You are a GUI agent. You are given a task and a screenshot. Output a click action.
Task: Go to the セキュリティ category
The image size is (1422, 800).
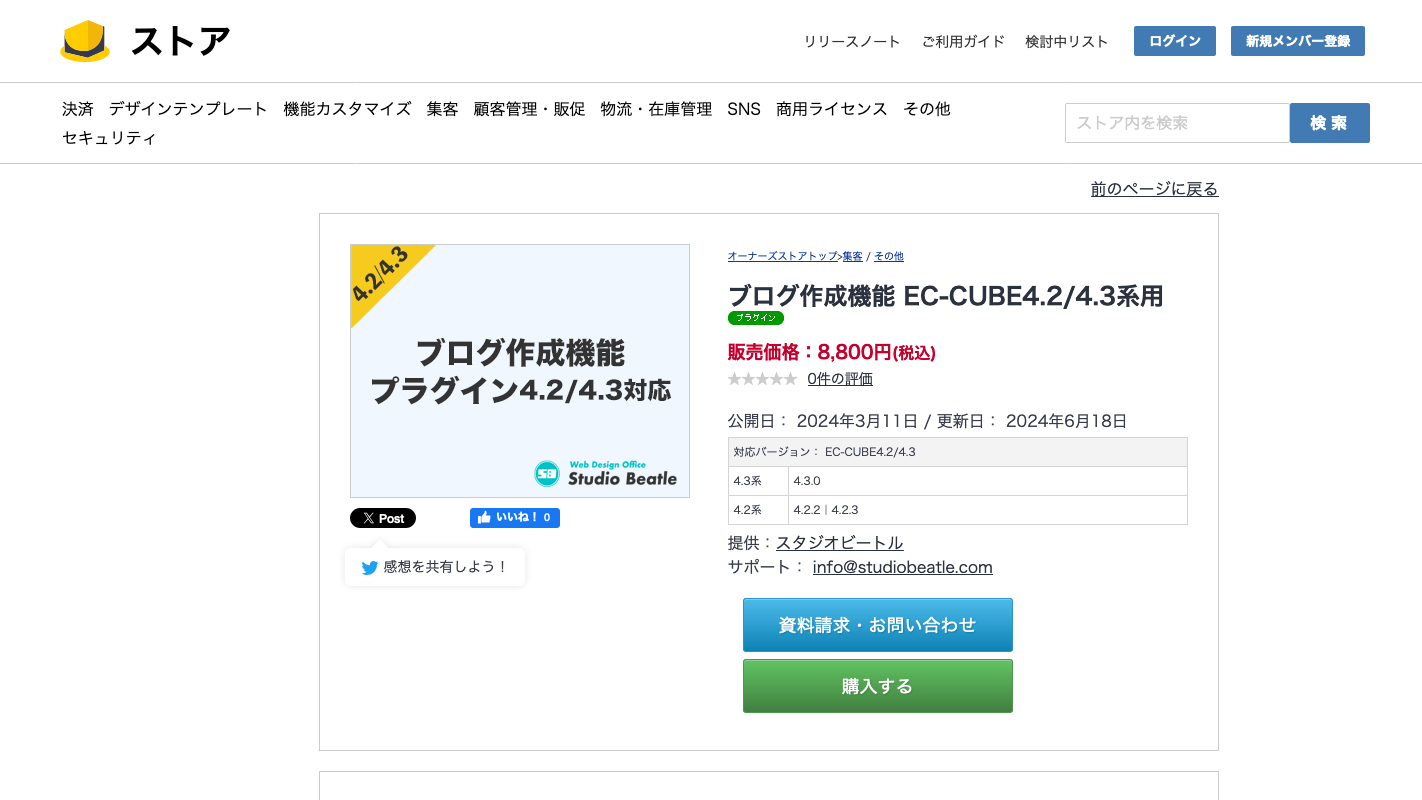(109, 138)
